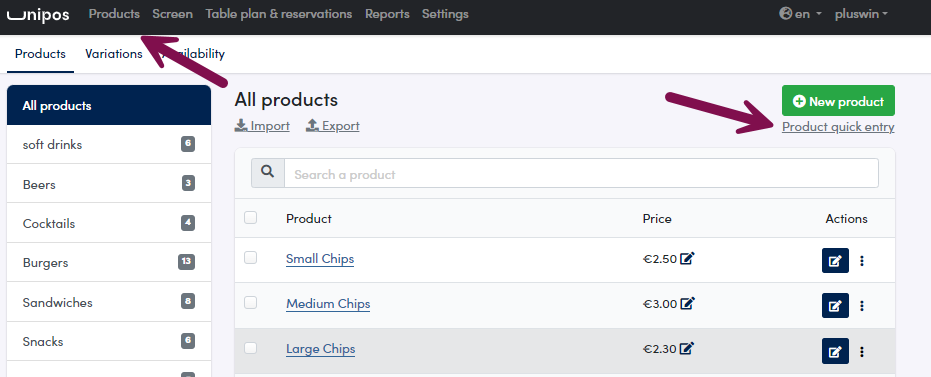Click the Search a product field
This screenshot has height=377, width=931.
[x=581, y=173]
